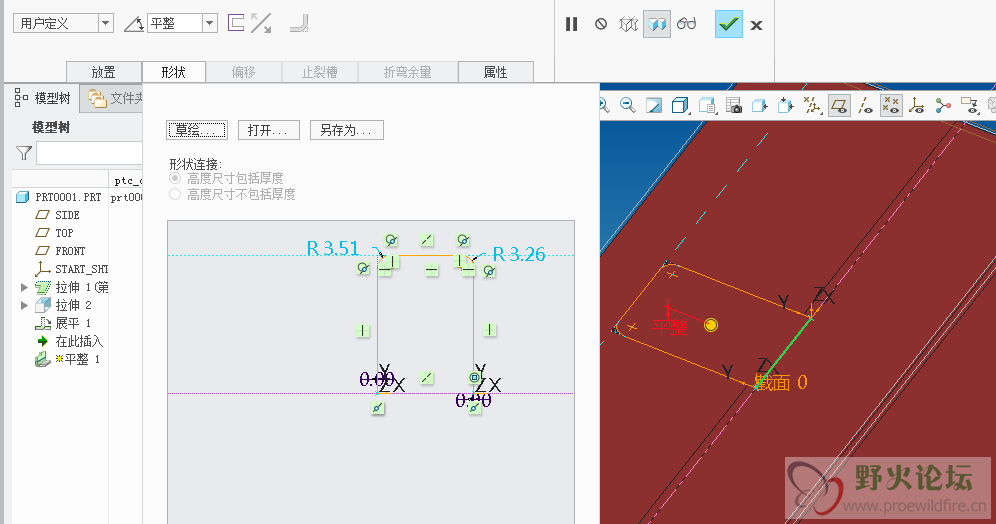
Task: Open the 属性 tab
Action: tap(495, 72)
